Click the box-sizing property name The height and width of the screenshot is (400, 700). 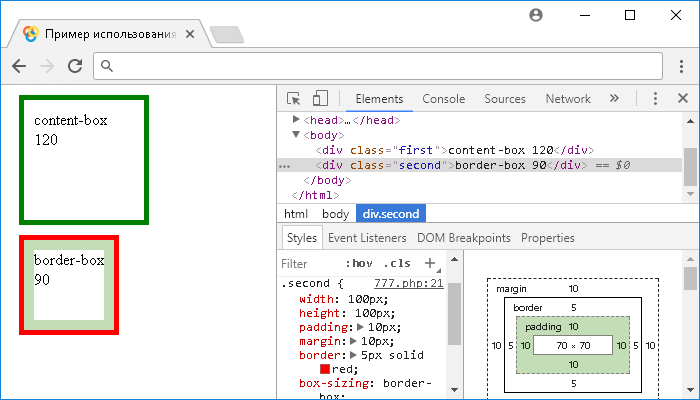[334, 383]
